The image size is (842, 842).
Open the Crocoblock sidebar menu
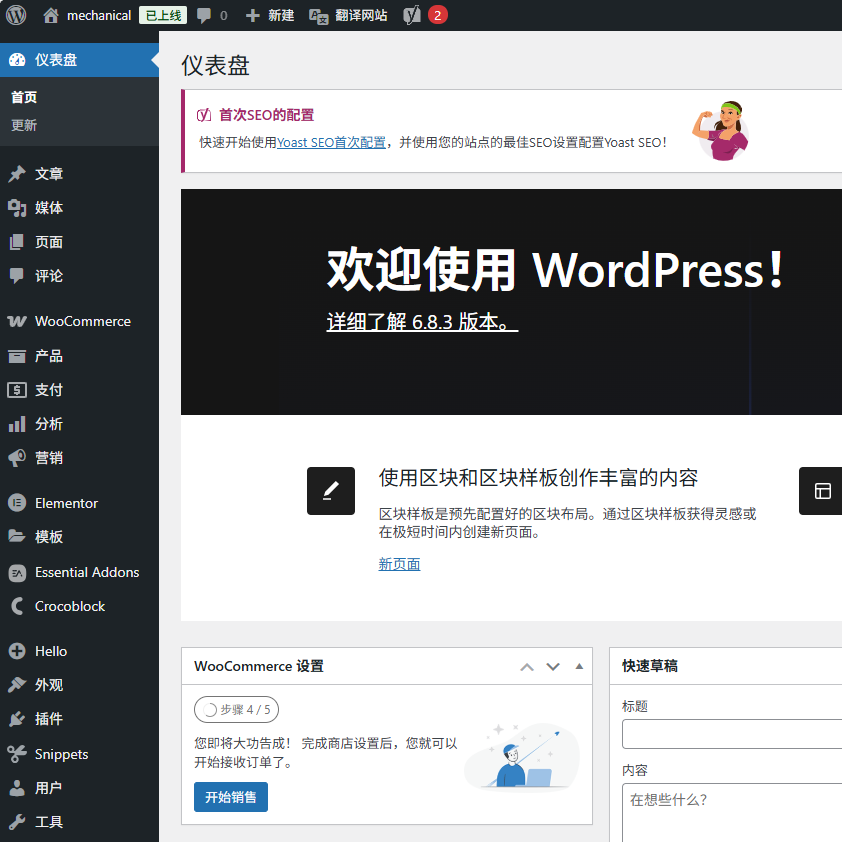(x=69, y=606)
